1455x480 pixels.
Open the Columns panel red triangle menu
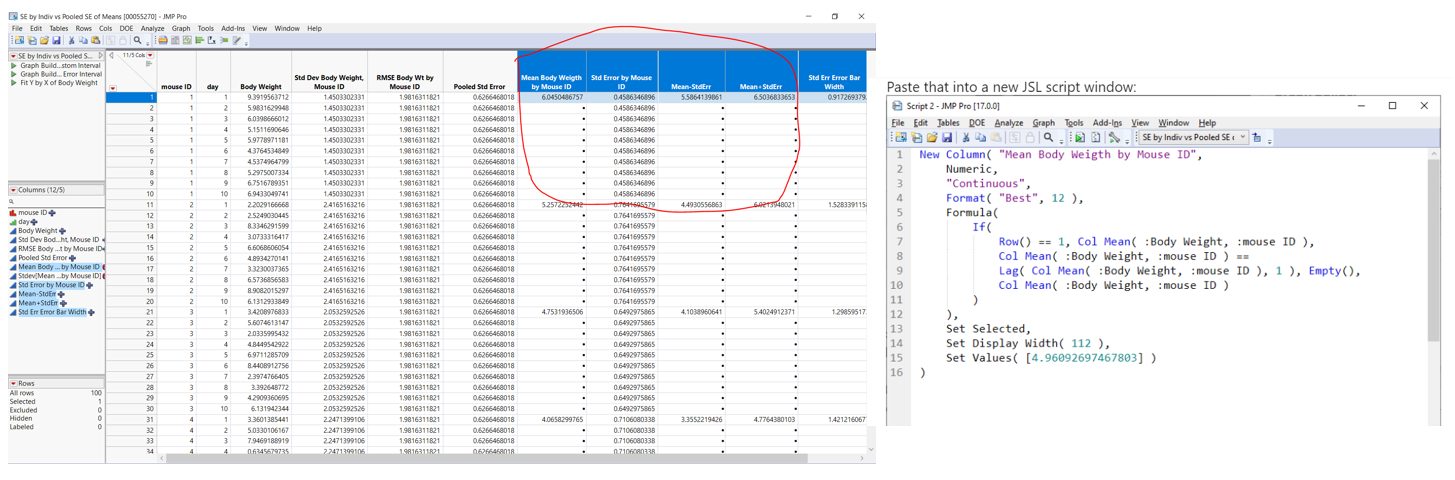[x=13, y=190]
